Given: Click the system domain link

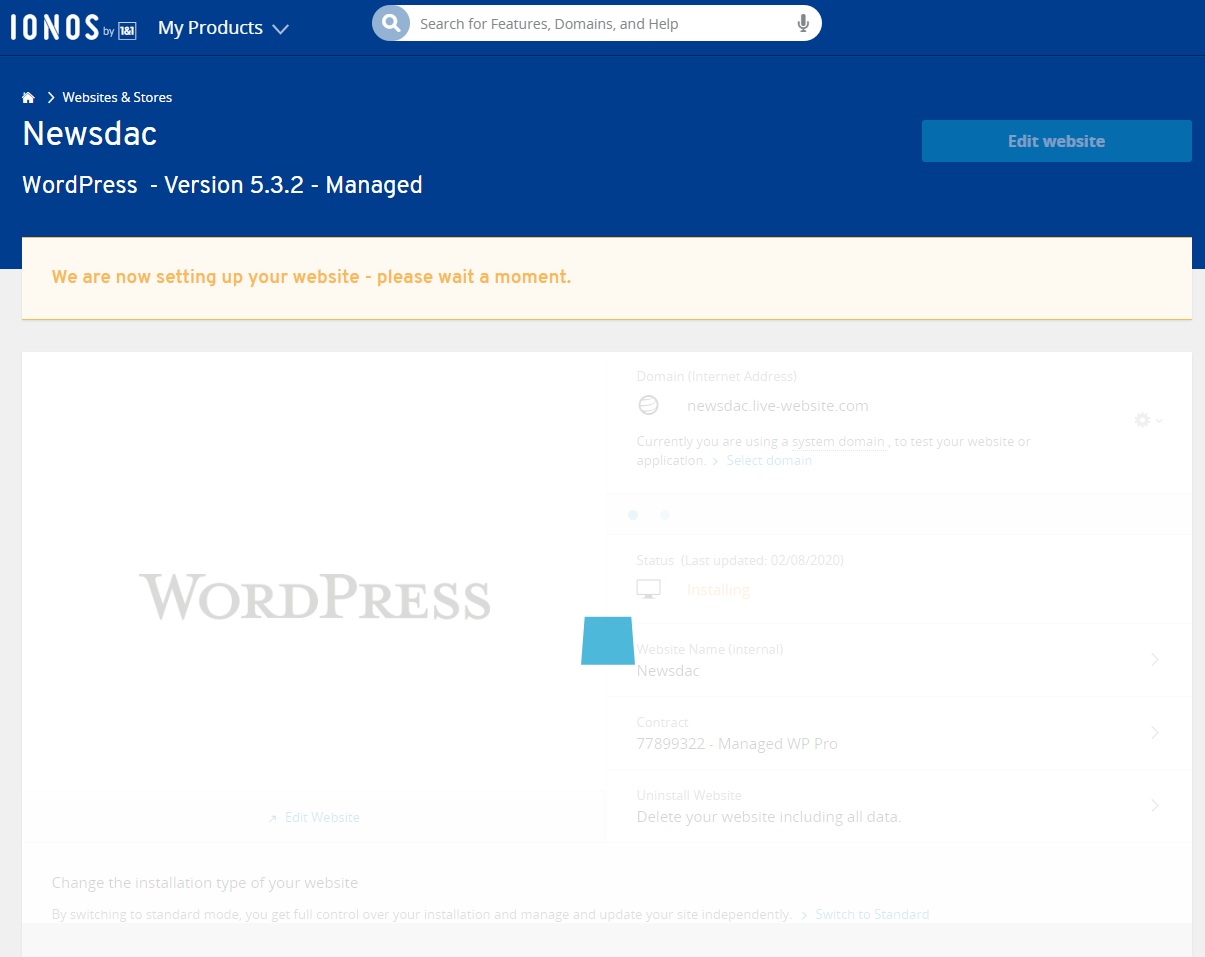Looking at the screenshot, I should coord(838,441).
